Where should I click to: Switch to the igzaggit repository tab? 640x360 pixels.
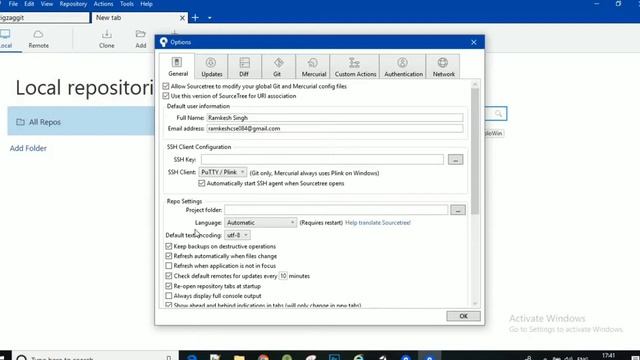(44, 18)
